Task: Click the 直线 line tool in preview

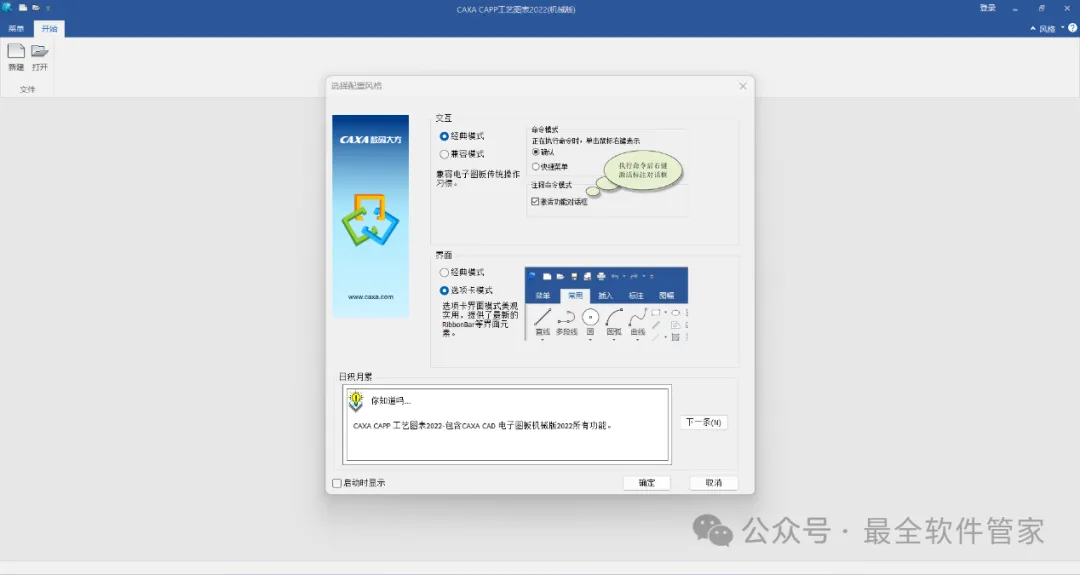Action: point(543,323)
